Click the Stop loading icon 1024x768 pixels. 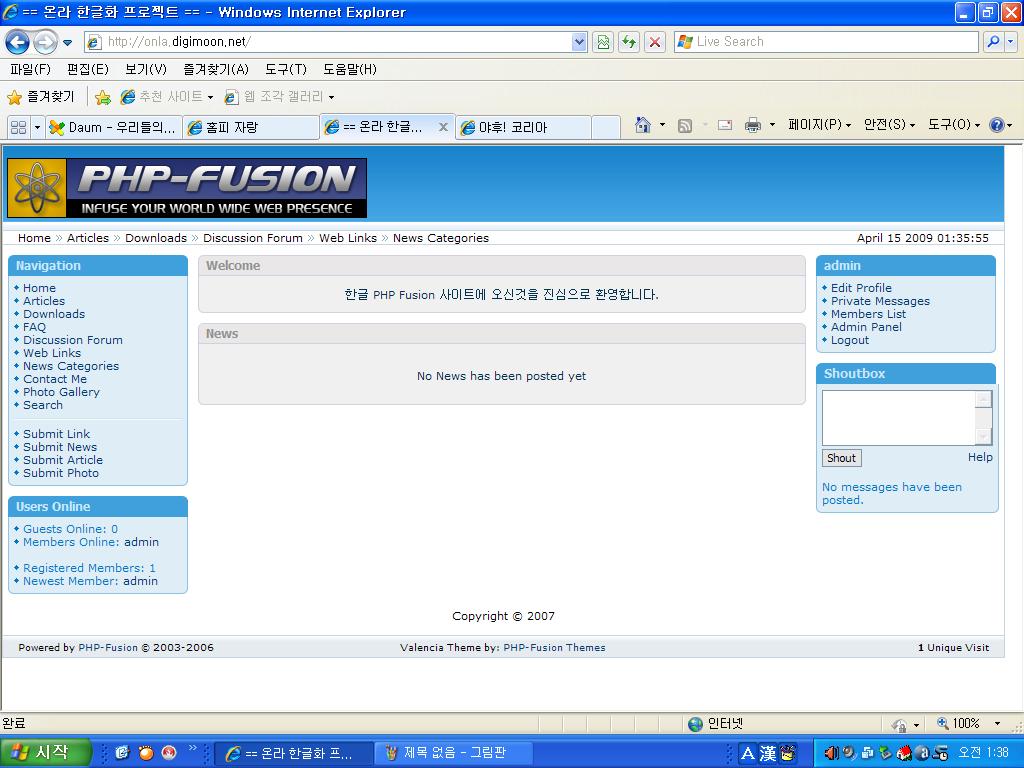(654, 42)
